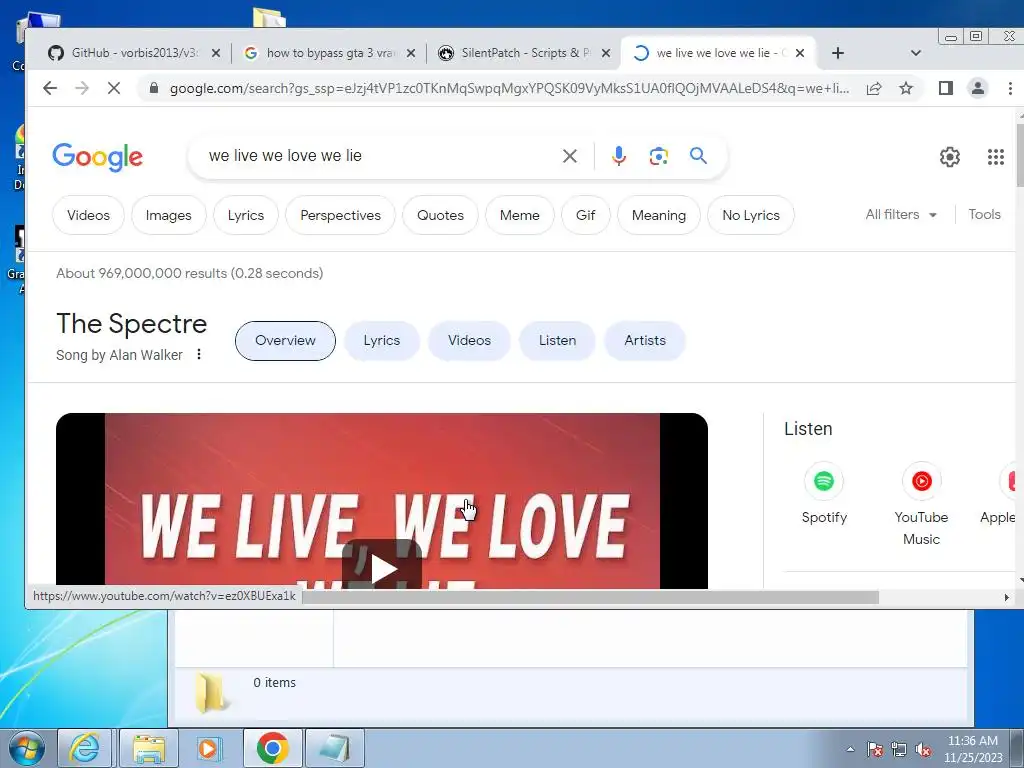Screen dimensions: 1024x768
Task: Open search Tools
Action: [984, 214]
